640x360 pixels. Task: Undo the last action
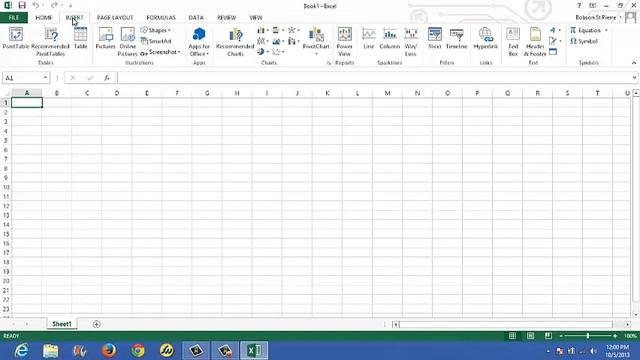pyautogui.click(x=36, y=5)
